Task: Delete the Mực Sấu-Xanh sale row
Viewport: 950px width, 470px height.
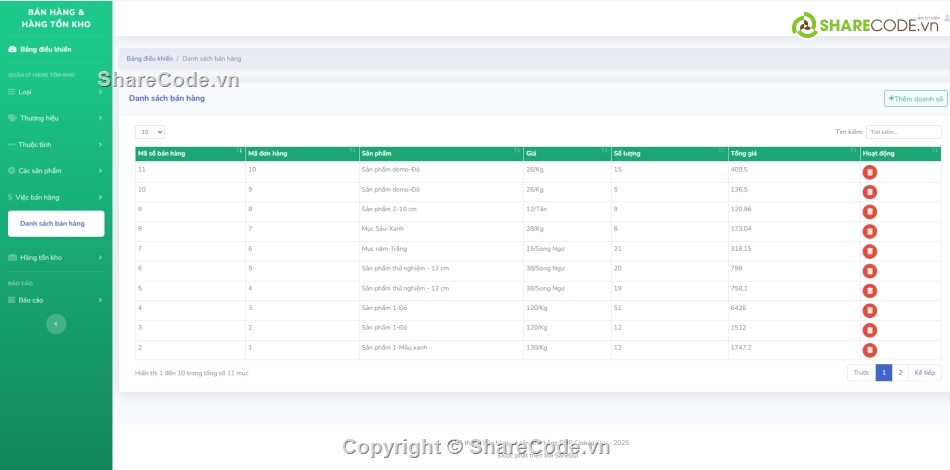Action: tap(869, 231)
